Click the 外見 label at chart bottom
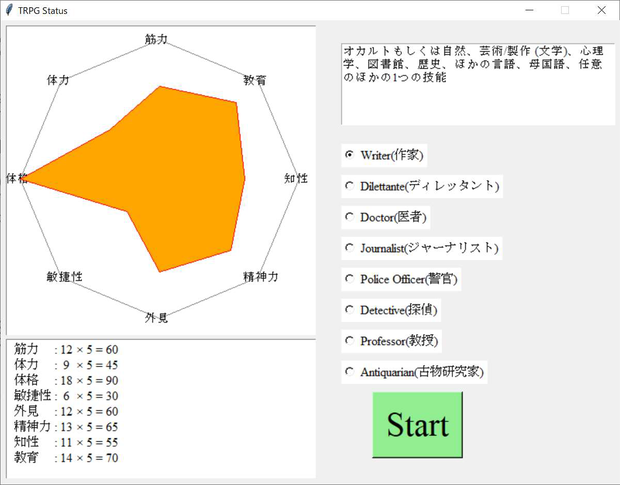 pyautogui.click(x=156, y=317)
